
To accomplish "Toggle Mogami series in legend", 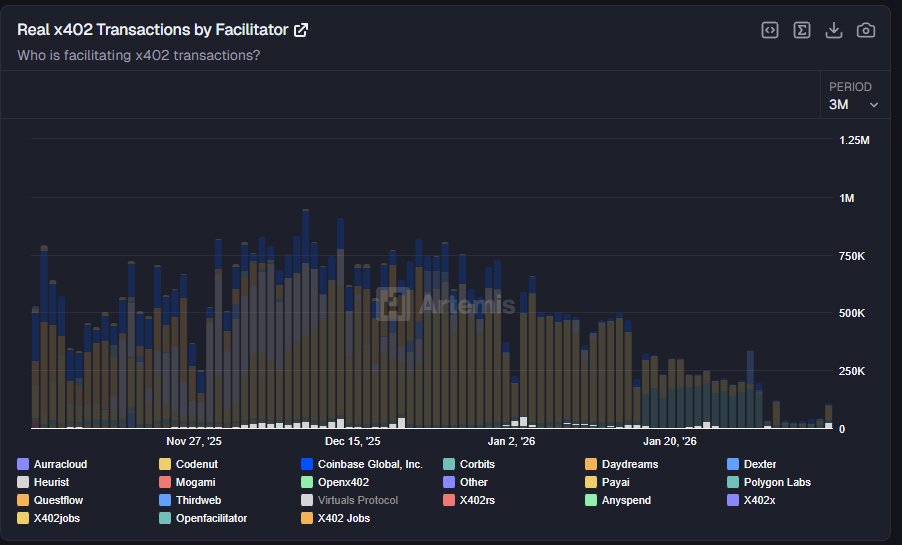I will (188, 482).
